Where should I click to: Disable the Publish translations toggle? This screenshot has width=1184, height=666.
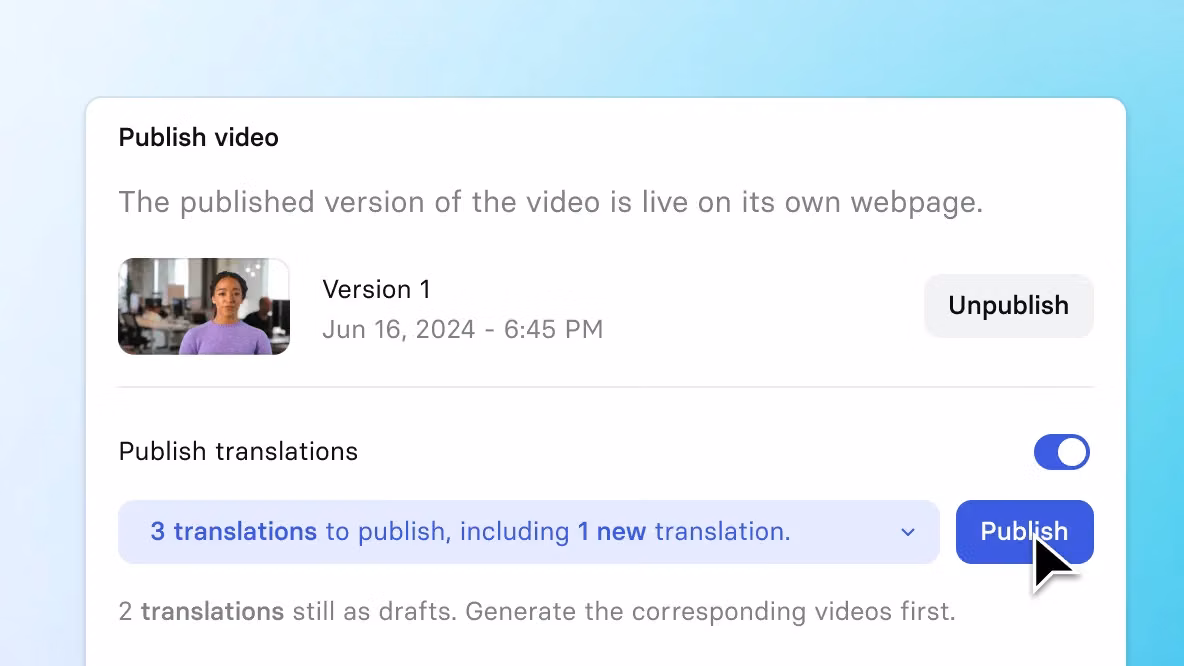pyautogui.click(x=1061, y=452)
